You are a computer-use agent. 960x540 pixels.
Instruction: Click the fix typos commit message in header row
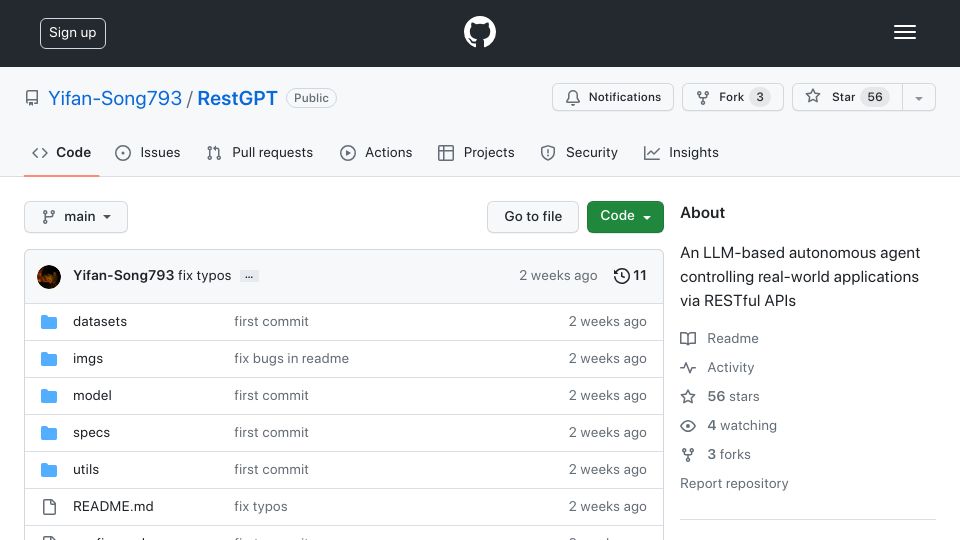204,276
